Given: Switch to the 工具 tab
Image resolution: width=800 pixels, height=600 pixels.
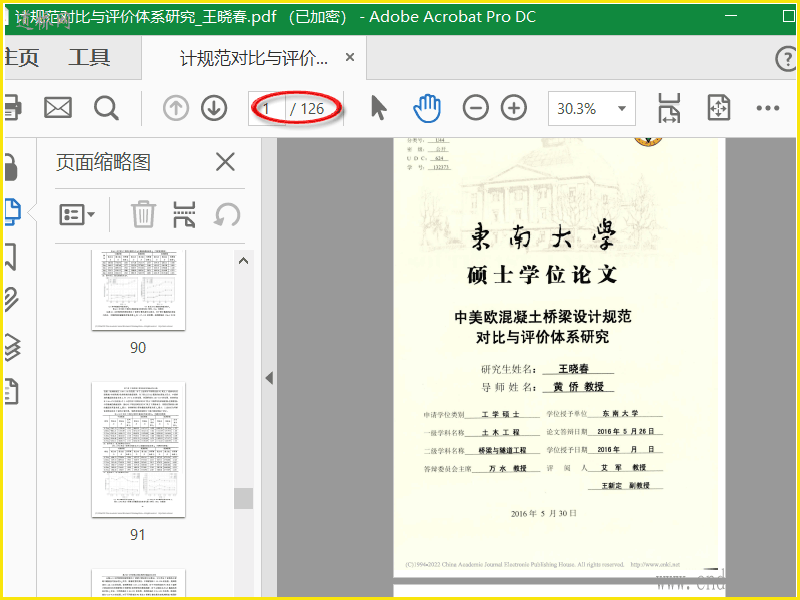Looking at the screenshot, I should click(89, 57).
